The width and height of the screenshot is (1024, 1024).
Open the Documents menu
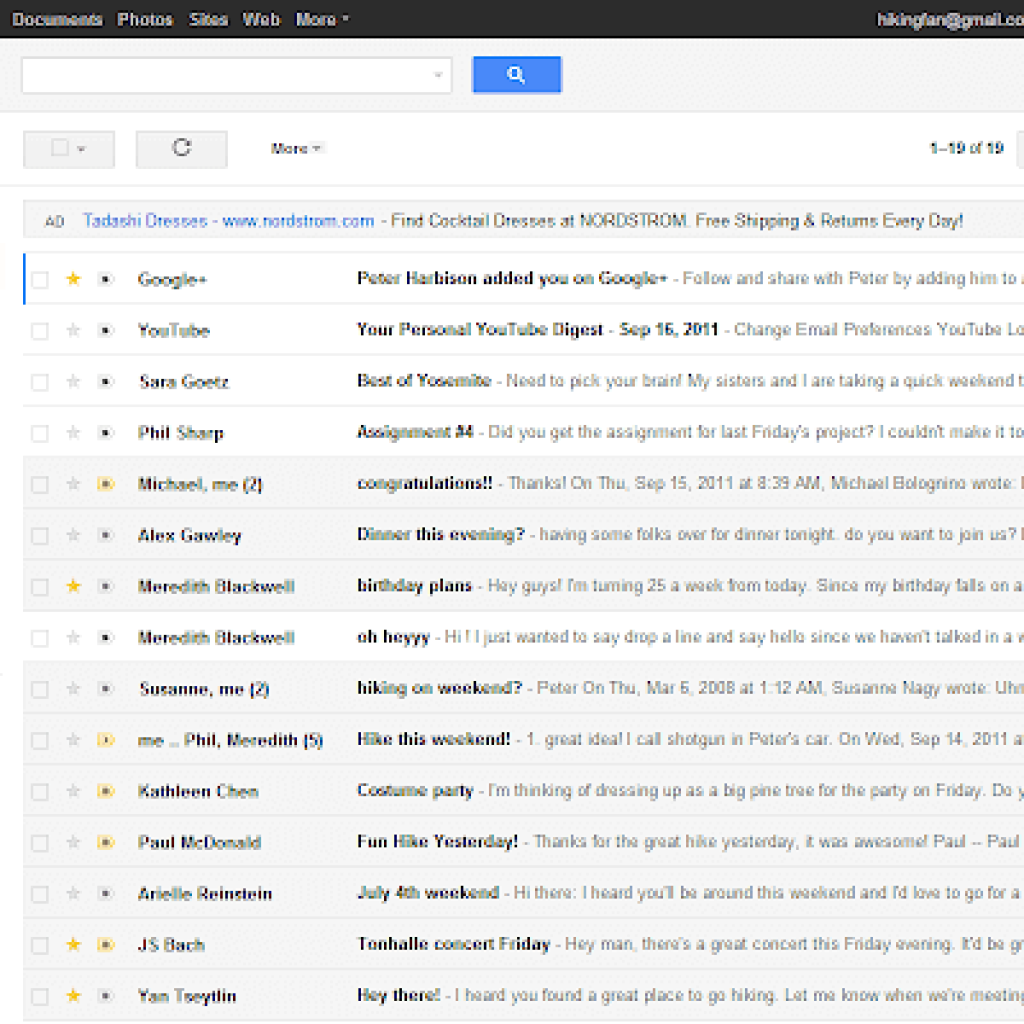point(57,18)
